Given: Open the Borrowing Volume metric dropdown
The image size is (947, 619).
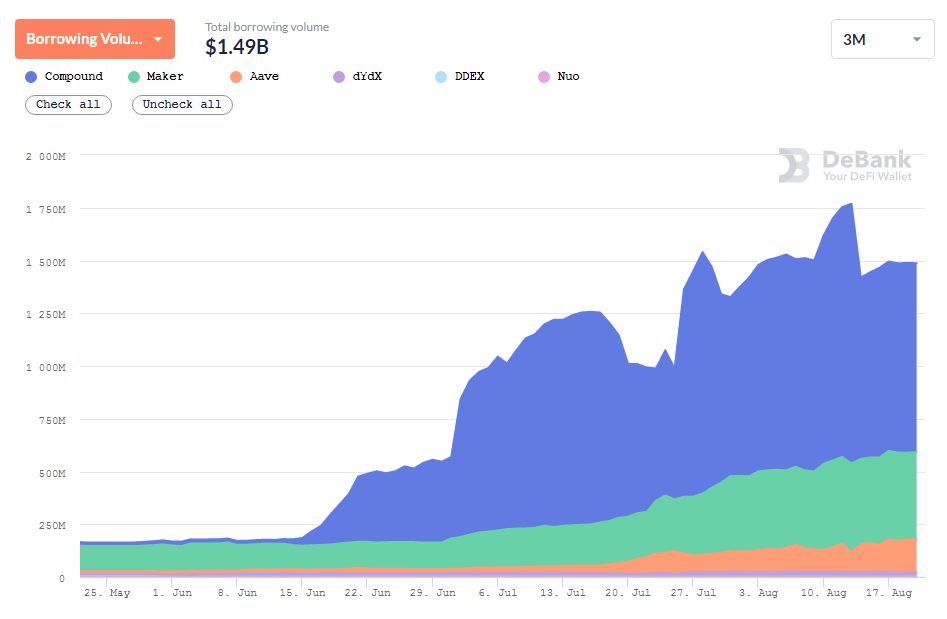Looking at the screenshot, I should point(95,39).
